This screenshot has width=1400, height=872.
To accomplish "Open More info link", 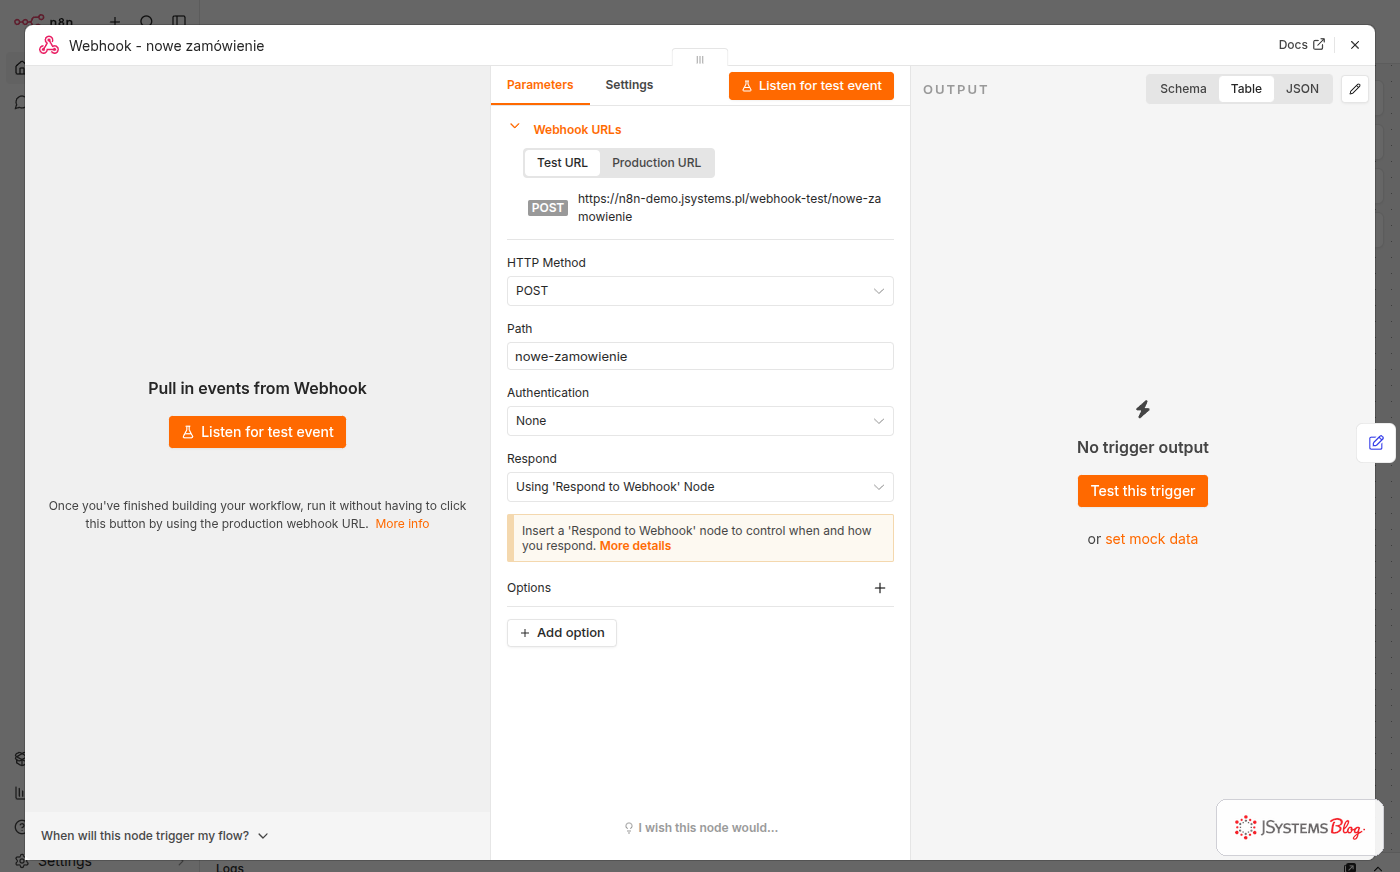I will pos(402,524).
